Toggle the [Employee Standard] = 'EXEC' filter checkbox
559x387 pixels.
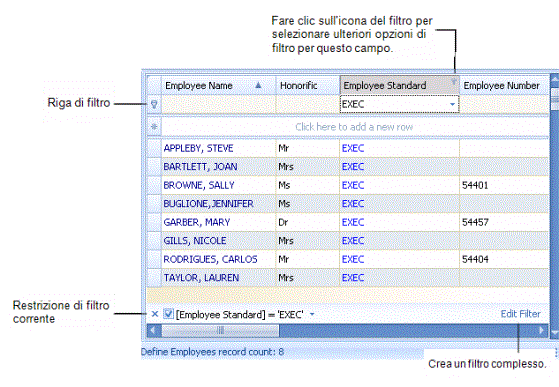click(168, 314)
